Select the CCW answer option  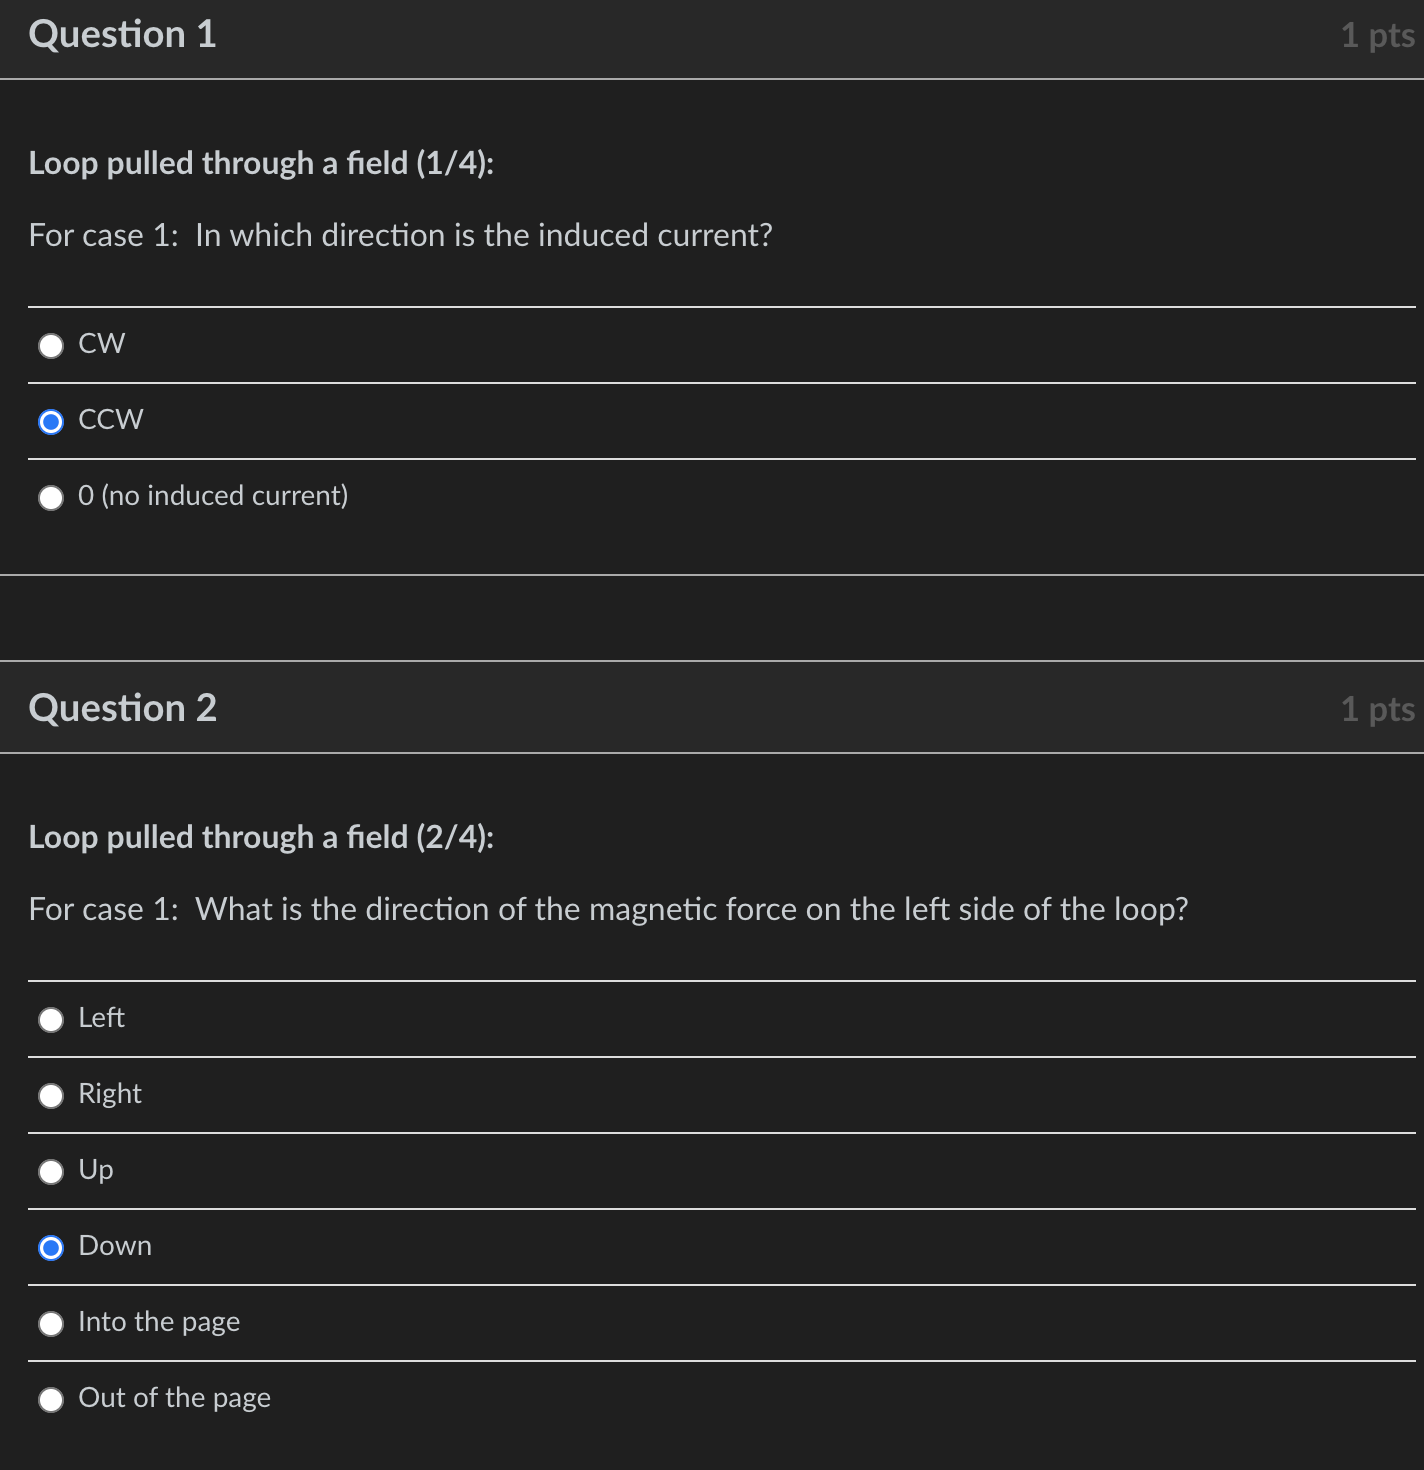pos(51,422)
